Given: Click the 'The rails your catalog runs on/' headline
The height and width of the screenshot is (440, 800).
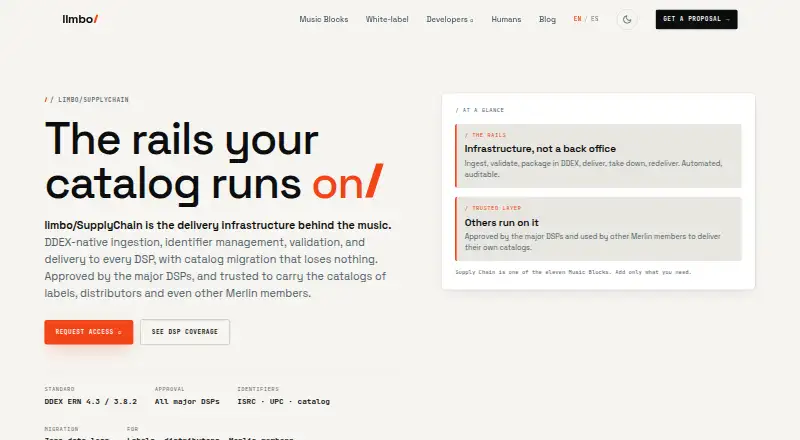Looking at the screenshot, I should click(214, 161).
